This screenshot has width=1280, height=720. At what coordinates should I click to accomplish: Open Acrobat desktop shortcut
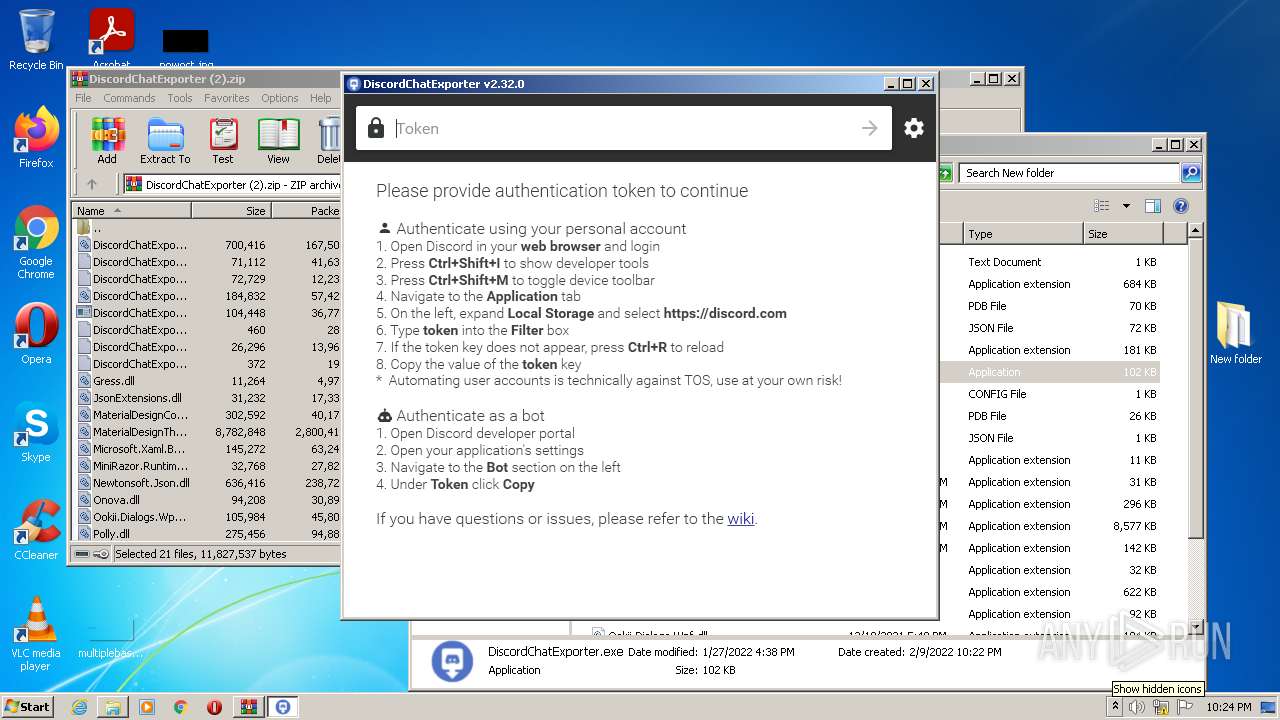[111, 40]
